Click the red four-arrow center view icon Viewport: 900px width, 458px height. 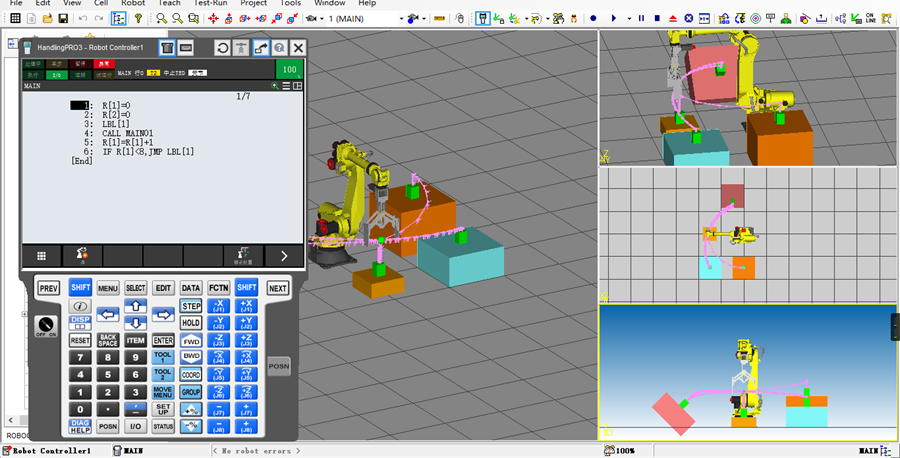coord(214,18)
